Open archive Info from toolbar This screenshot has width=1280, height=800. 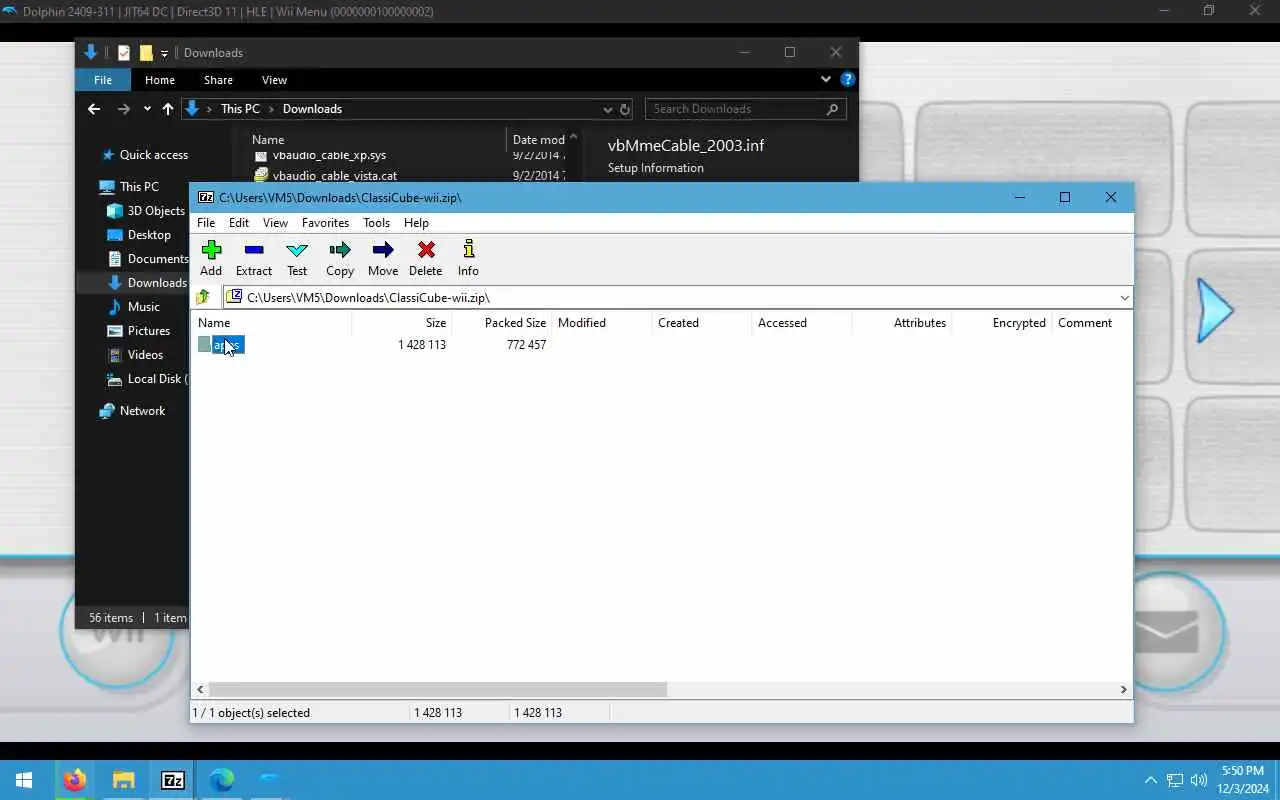pyautogui.click(x=468, y=258)
